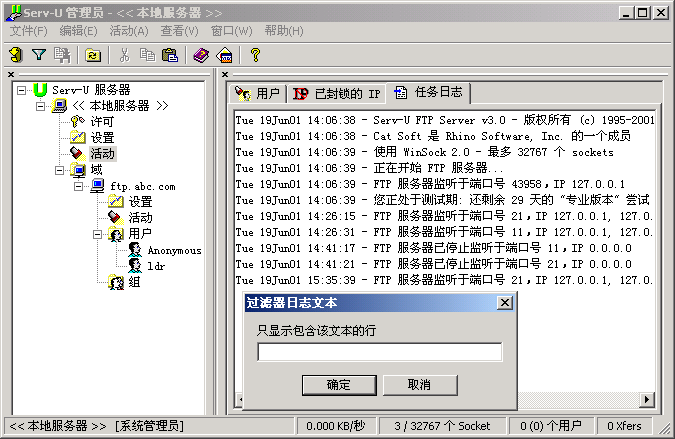The height and width of the screenshot is (439, 675).
Task: Switch to the 任务日志 tab
Action: [428, 92]
